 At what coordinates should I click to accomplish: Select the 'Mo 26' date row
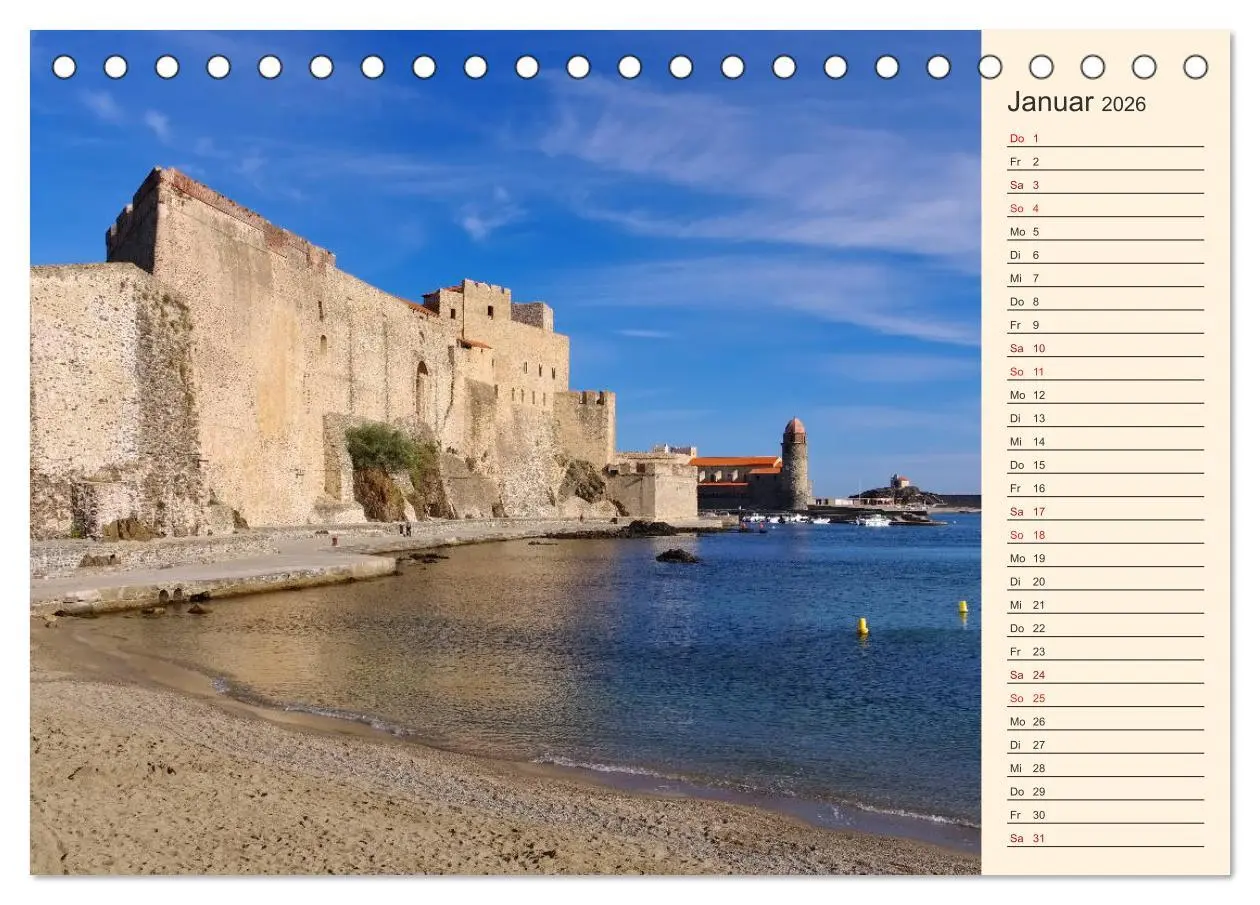1105,721
